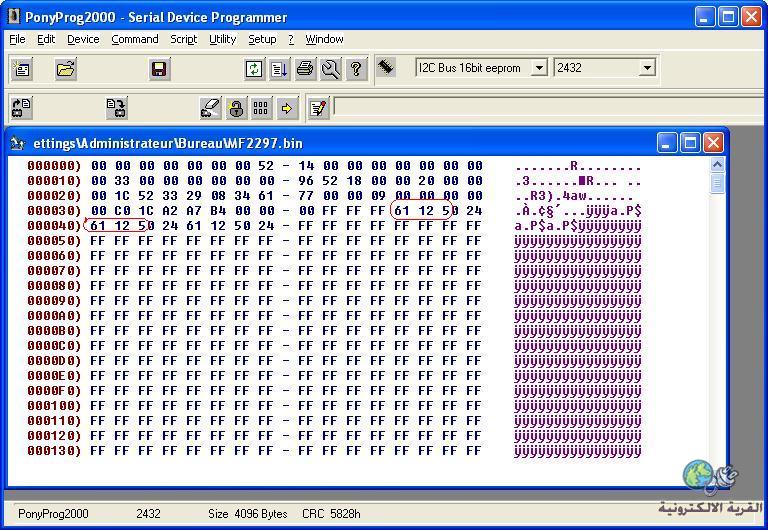Click address label 000010)

point(54,181)
